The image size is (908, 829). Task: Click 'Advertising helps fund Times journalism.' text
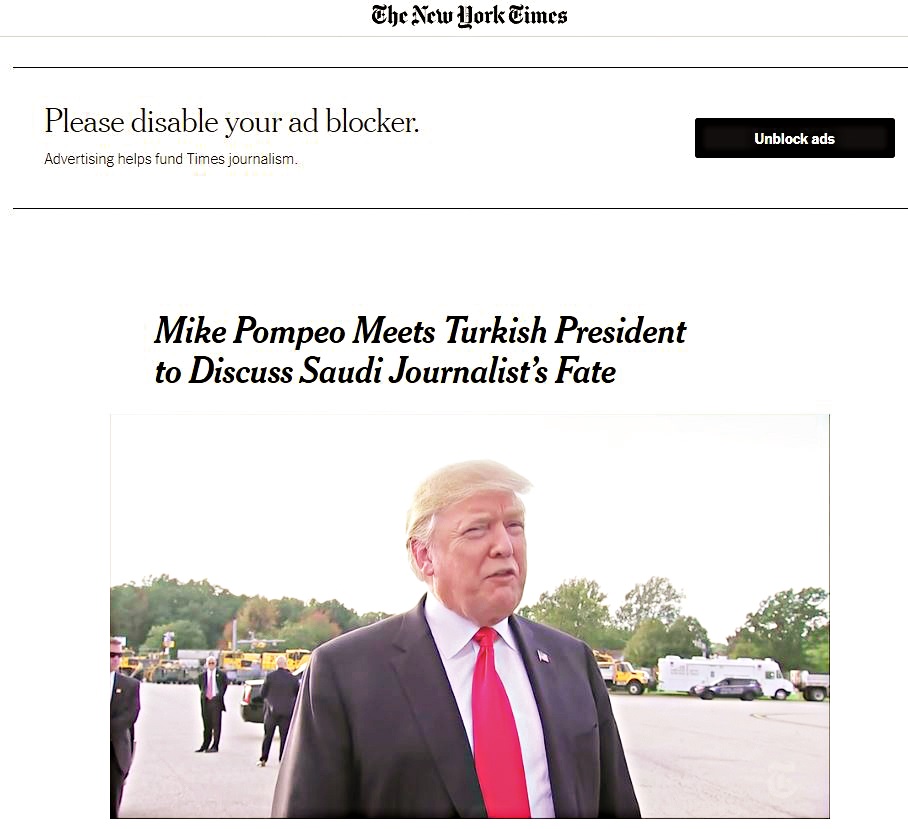coord(171,159)
